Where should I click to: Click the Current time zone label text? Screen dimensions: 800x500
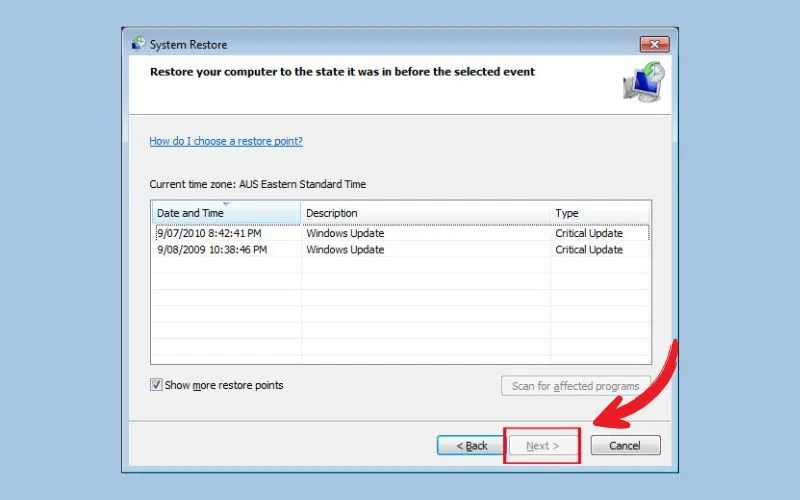click(x=258, y=185)
